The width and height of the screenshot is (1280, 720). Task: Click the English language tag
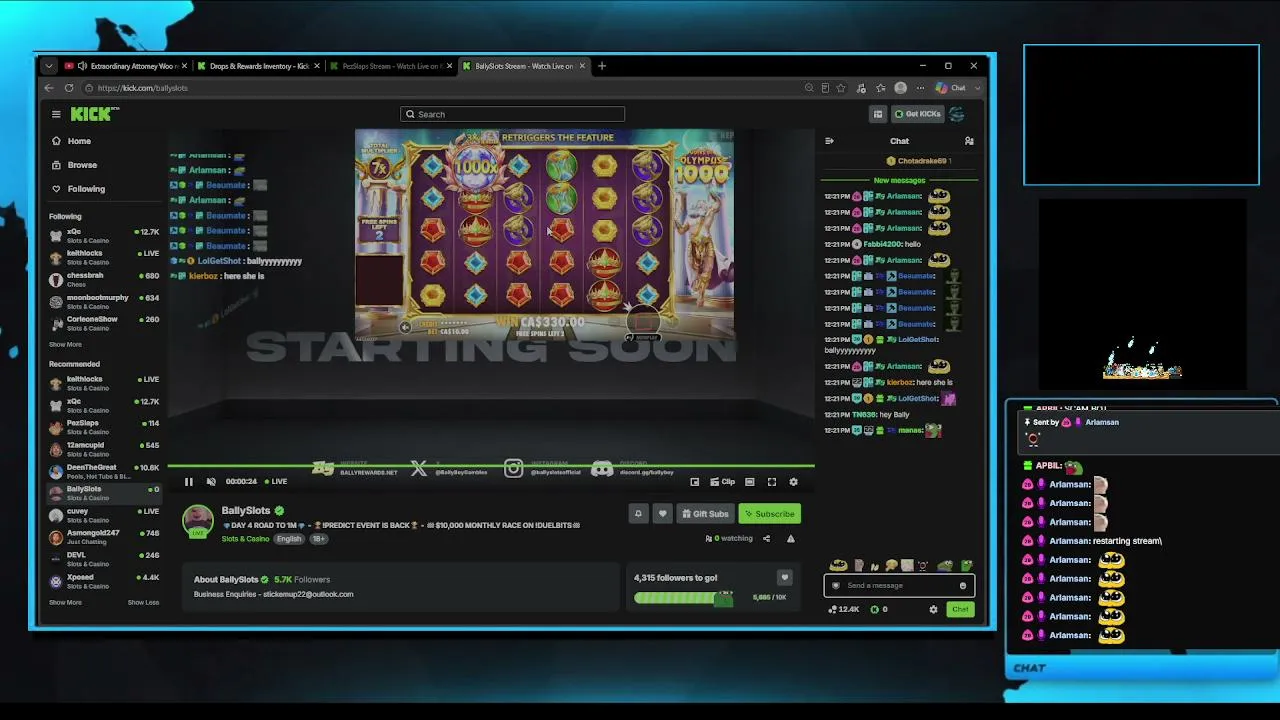289,539
